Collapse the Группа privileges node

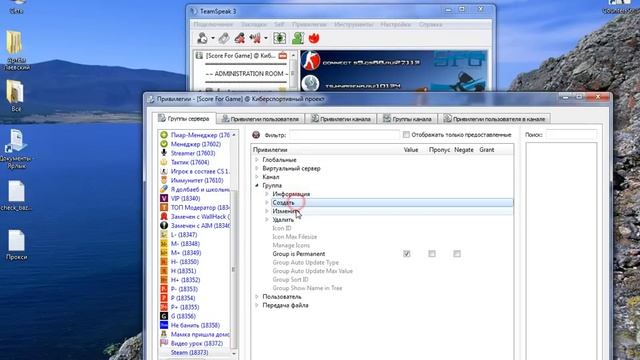257,186
